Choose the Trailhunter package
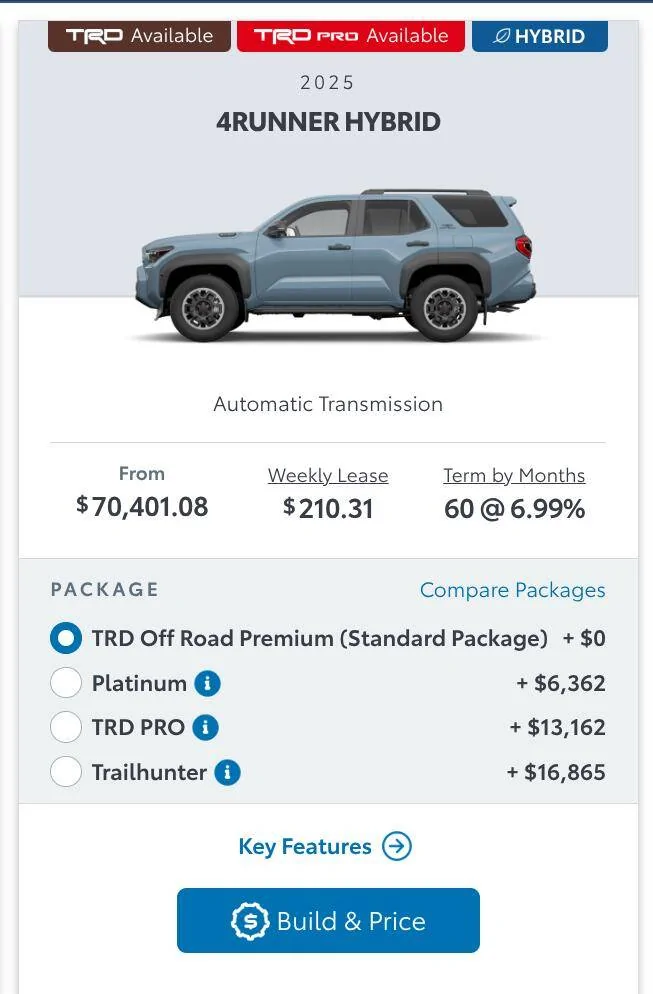 pyautogui.click(x=66, y=772)
